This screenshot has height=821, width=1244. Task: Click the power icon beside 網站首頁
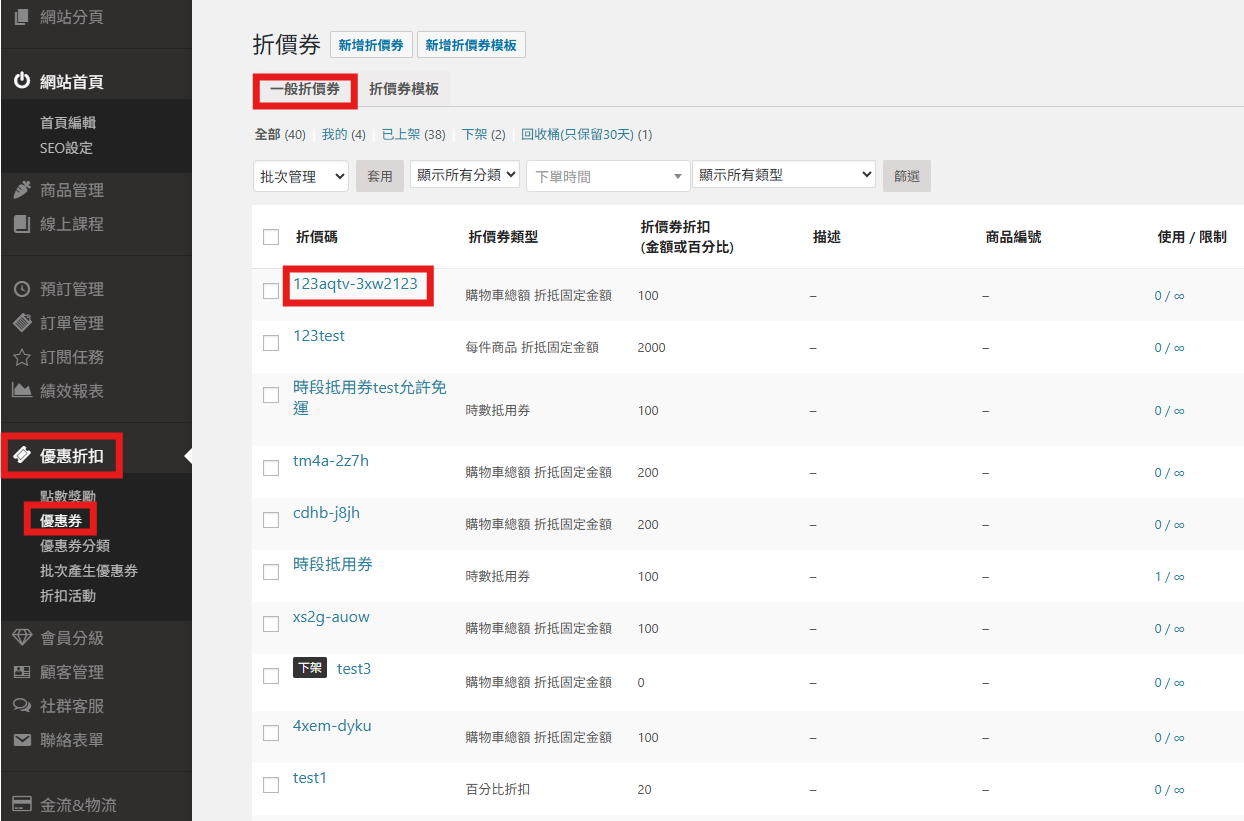coord(22,82)
